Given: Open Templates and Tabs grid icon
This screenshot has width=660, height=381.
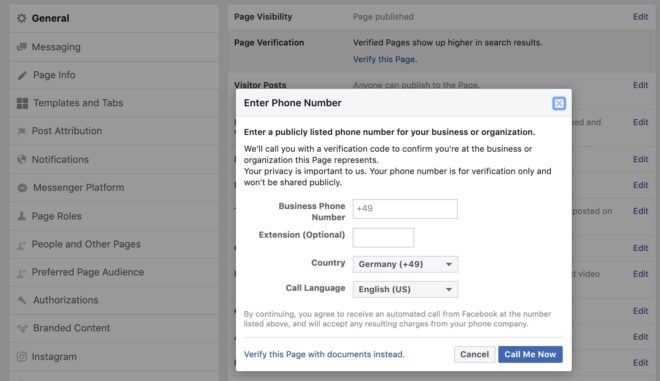Looking at the screenshot, I should [22, 103].
